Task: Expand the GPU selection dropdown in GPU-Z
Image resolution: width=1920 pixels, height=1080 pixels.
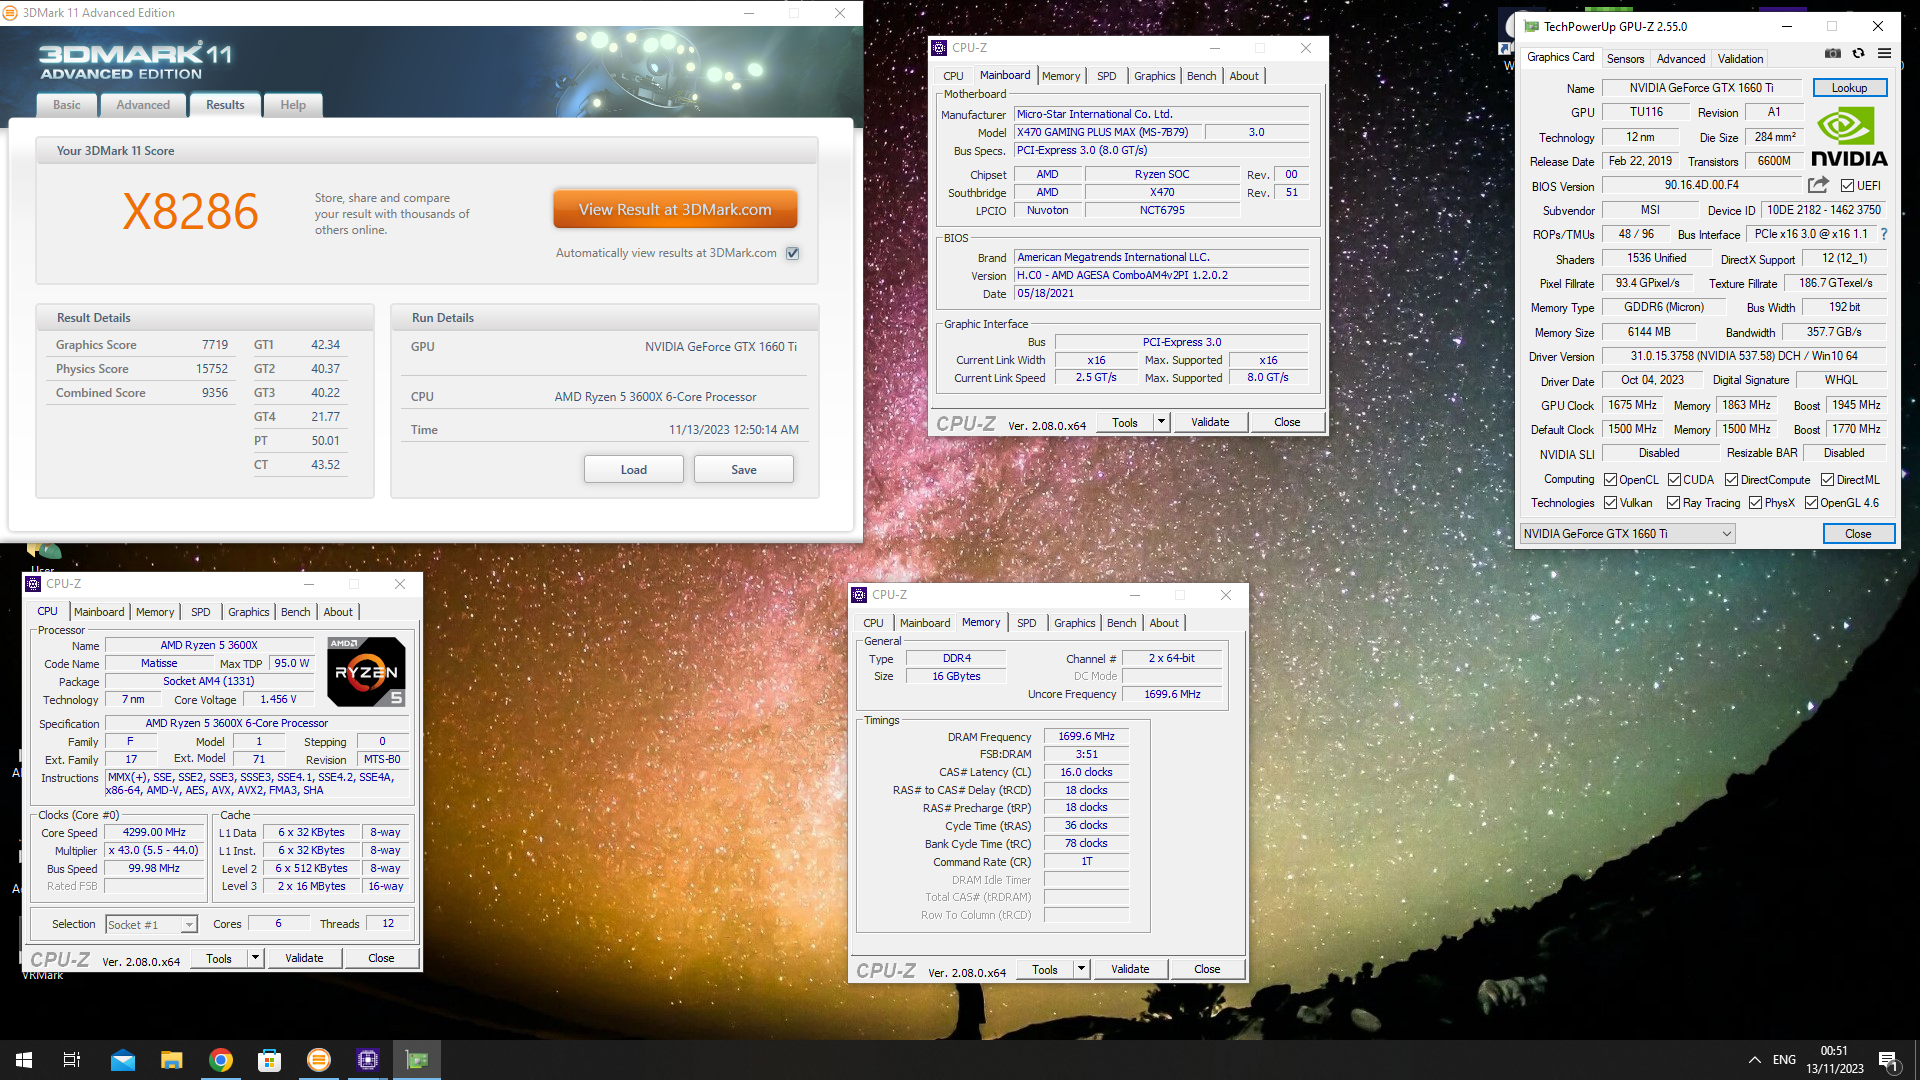Action: point(1726,534)
